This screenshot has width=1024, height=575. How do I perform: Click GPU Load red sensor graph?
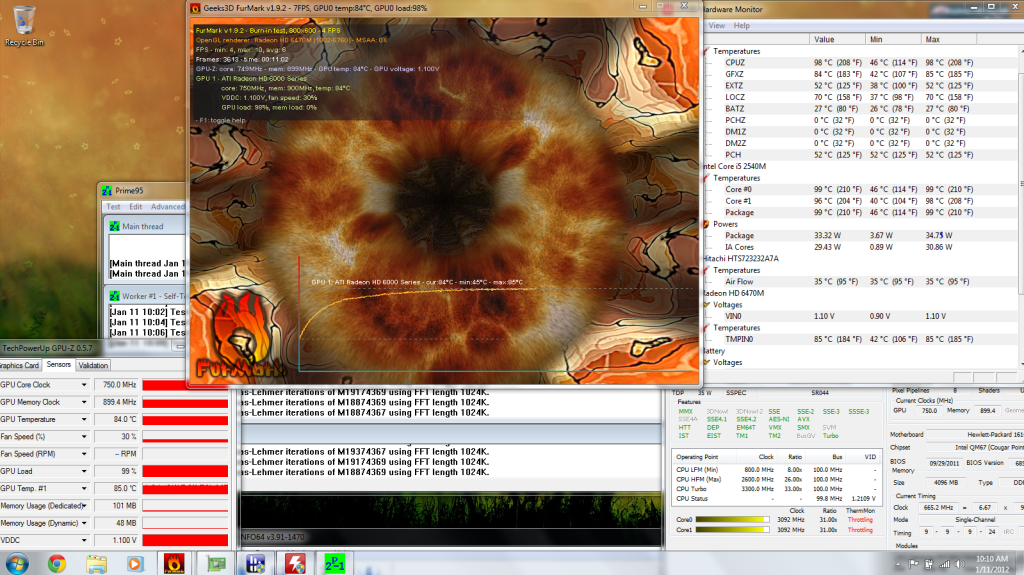(185, 471)
